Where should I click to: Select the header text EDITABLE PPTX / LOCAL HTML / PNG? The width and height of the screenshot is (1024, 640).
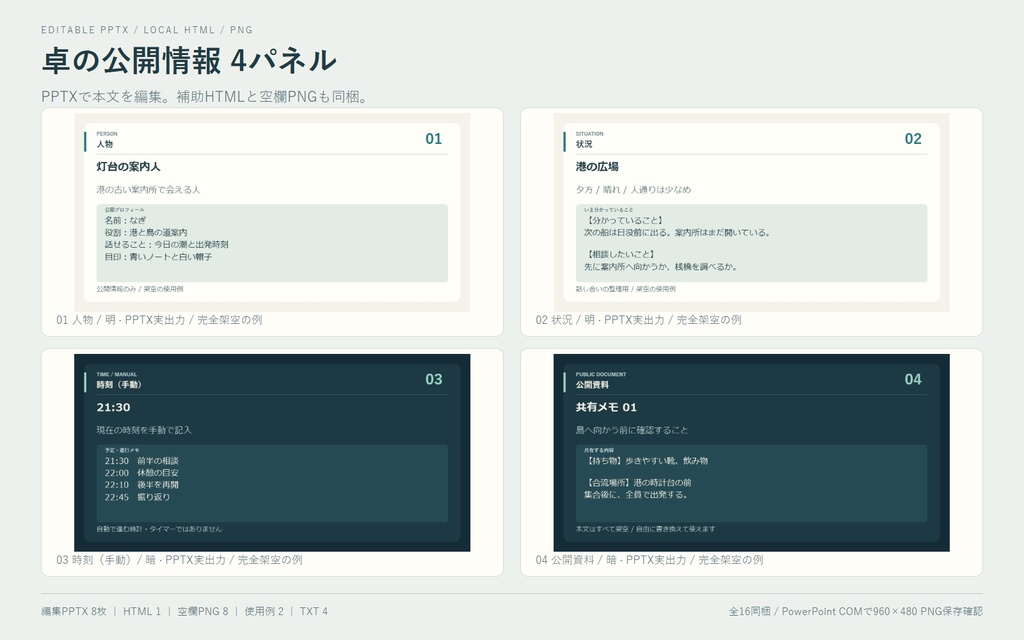click(x=147, y=30)
